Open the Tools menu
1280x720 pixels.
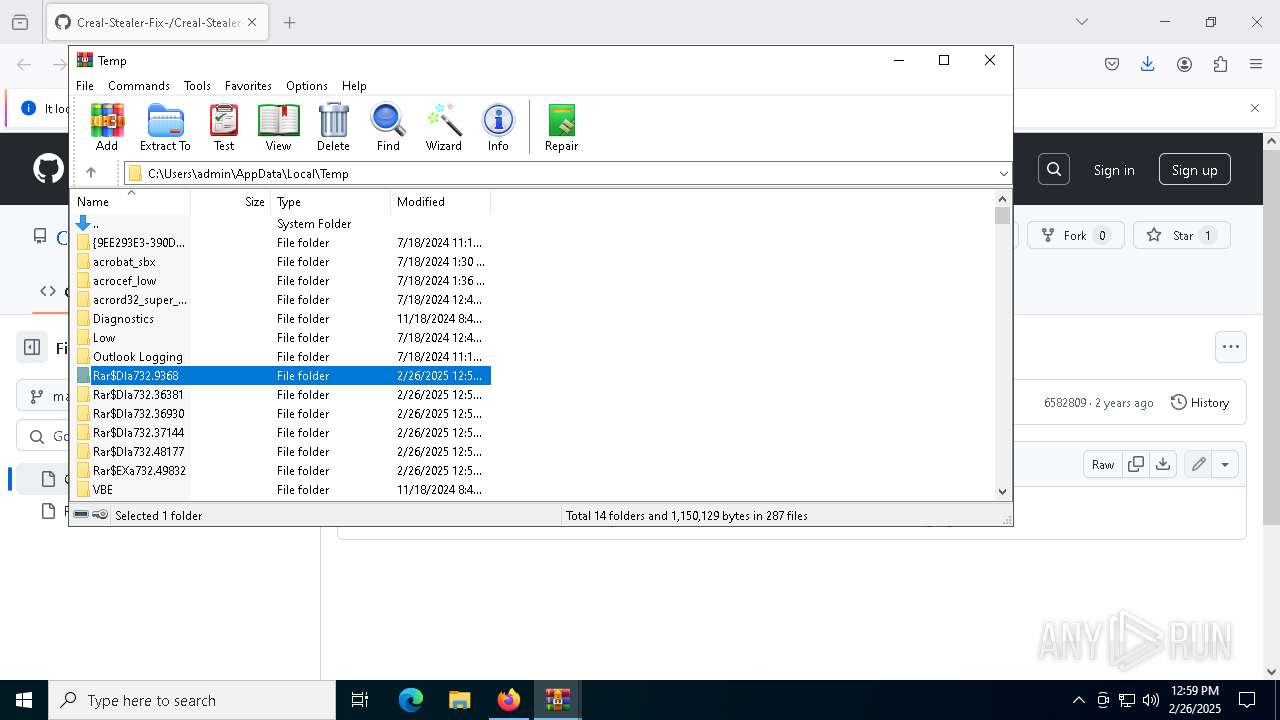[x=197, y=86]
